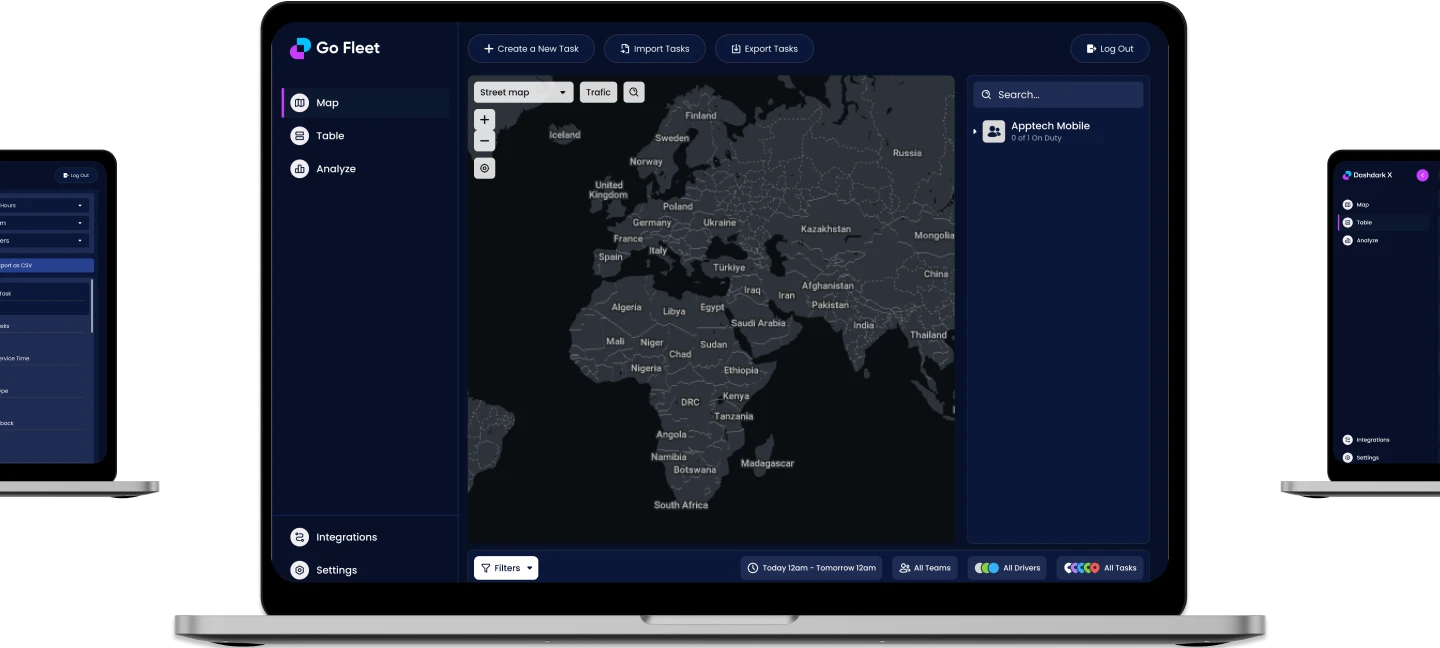The height and width of the screenshot is (648, 1440).
Task: Click the Create a New Task button
Action: pos(531,48)
